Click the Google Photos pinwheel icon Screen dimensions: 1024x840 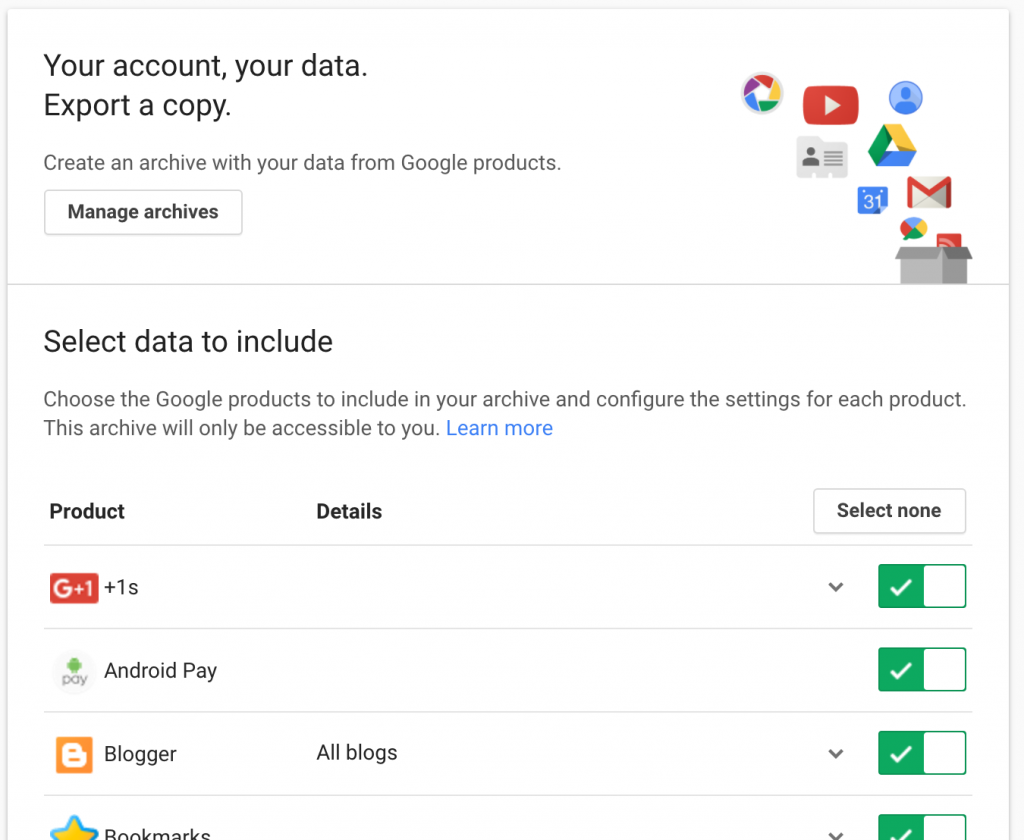coord(762,93)
